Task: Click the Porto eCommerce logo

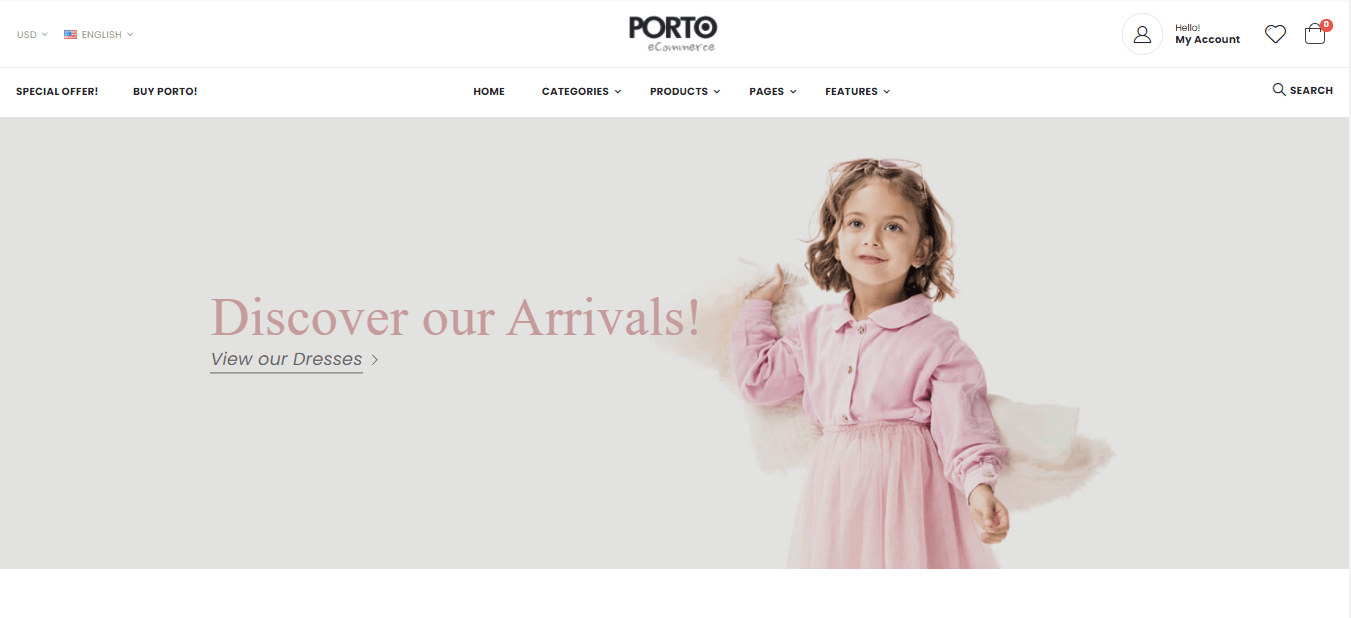Action: tap(673, 34)
